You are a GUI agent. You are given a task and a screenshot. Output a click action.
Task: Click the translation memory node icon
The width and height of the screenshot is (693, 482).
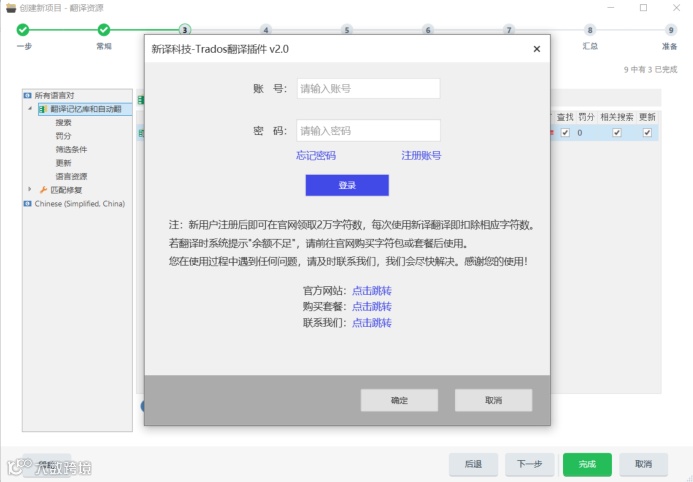pos(43,109)
